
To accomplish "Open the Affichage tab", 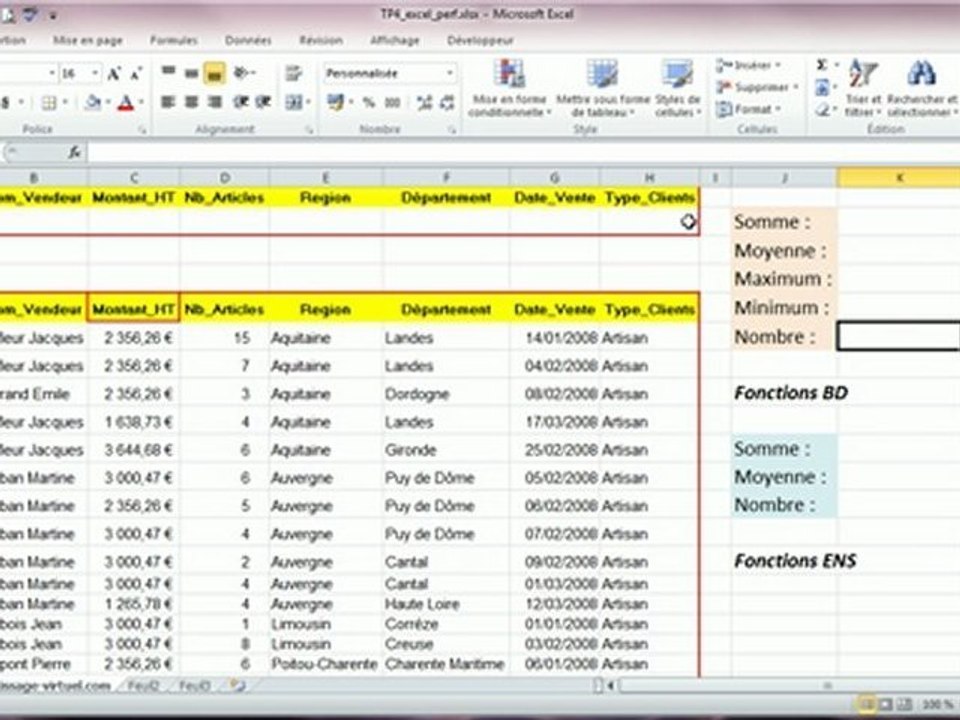I will (395, 40).
